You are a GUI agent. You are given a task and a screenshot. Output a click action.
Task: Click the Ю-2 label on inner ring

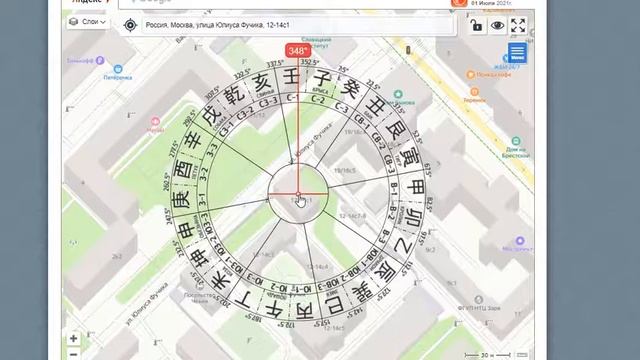[x=279, y=287]
